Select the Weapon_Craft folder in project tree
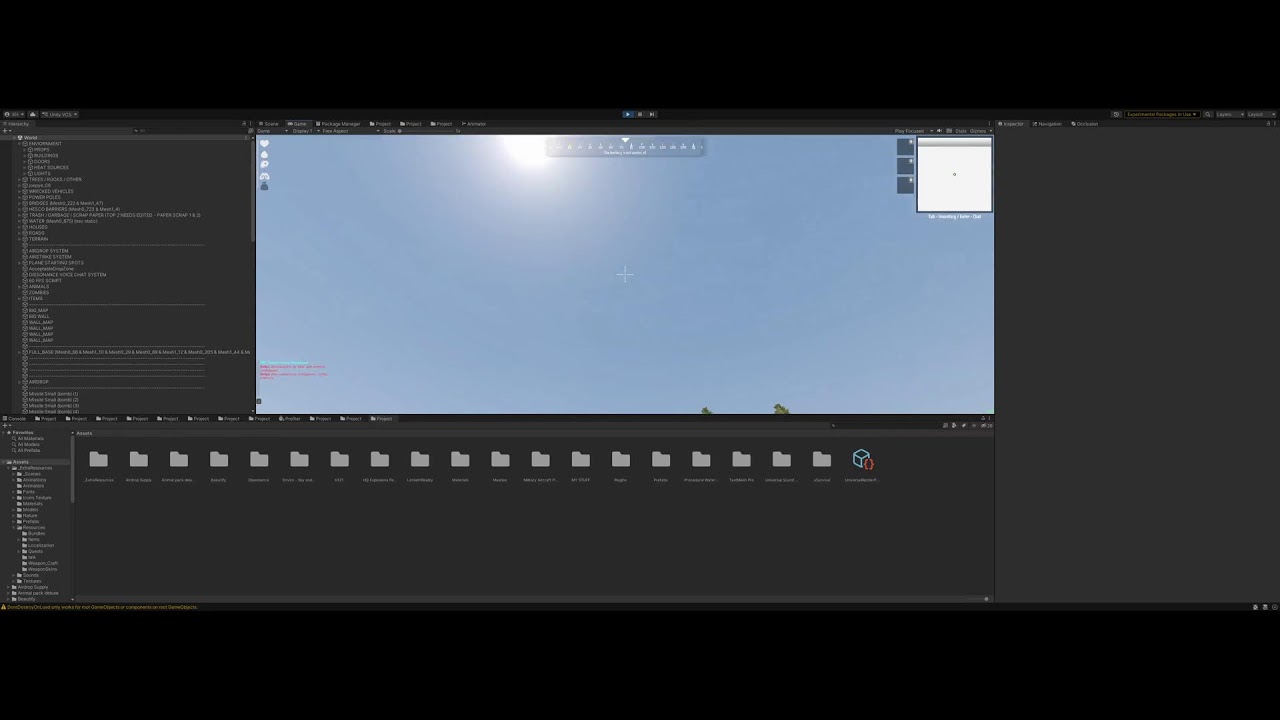Screen dimensions: 1280x720 point(42,563)
